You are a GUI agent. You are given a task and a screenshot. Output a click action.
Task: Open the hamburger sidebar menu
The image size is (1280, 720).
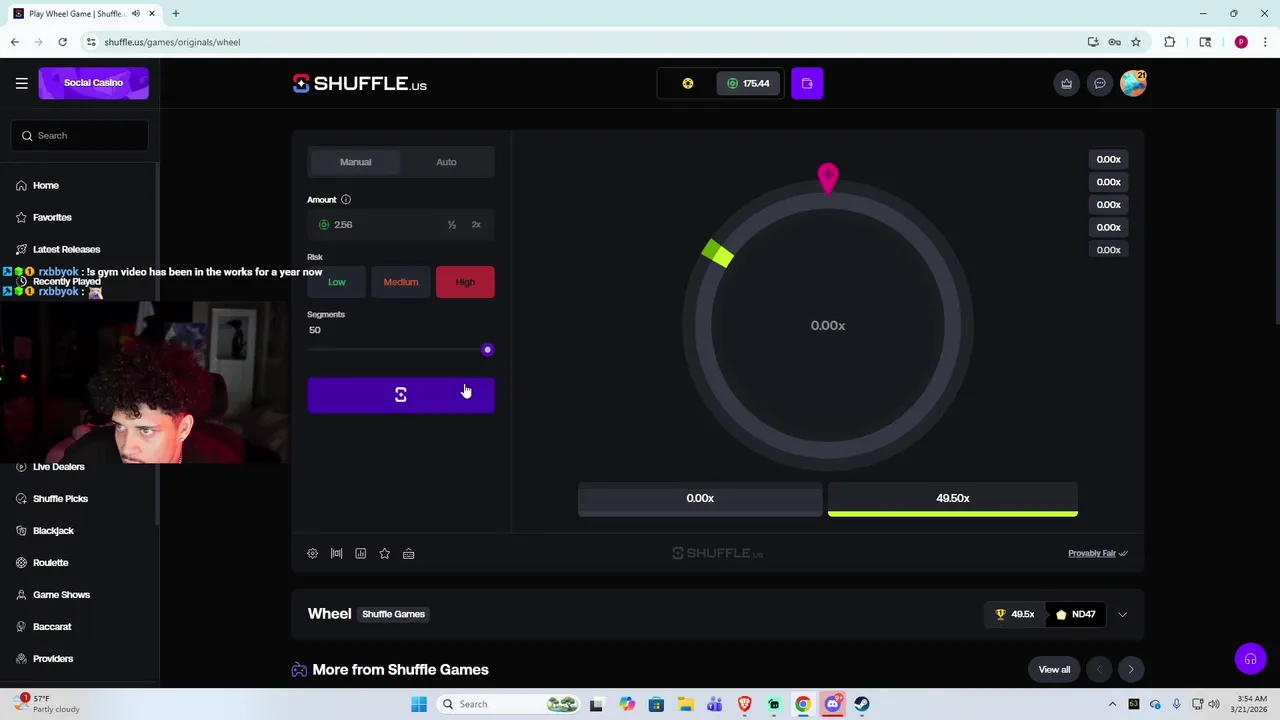(21, 83)
